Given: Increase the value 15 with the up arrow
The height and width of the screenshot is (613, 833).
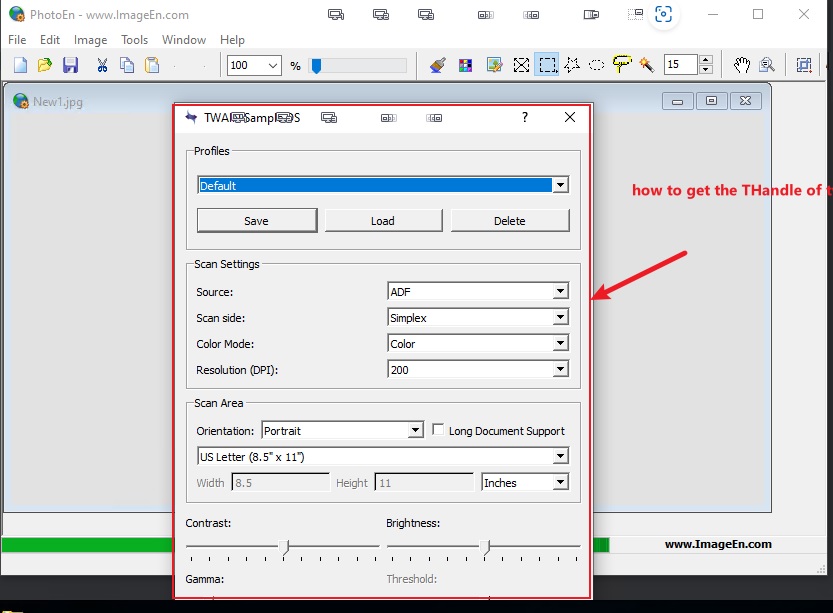Looking at the screenshot, I should 706,60.
